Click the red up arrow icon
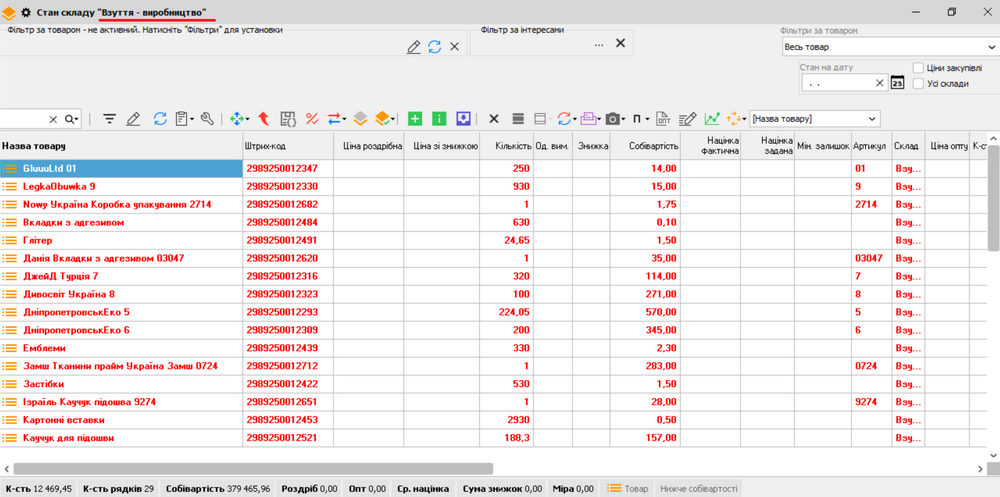Viewport: 1000px width, 497px height. pyautogui.click(x=264, y=119)
